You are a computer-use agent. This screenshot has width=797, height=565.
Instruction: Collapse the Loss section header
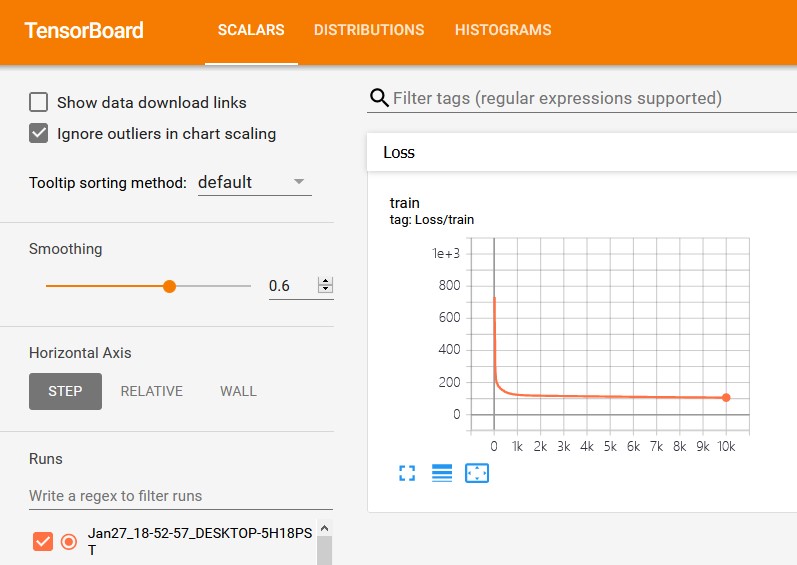point(581,152)
